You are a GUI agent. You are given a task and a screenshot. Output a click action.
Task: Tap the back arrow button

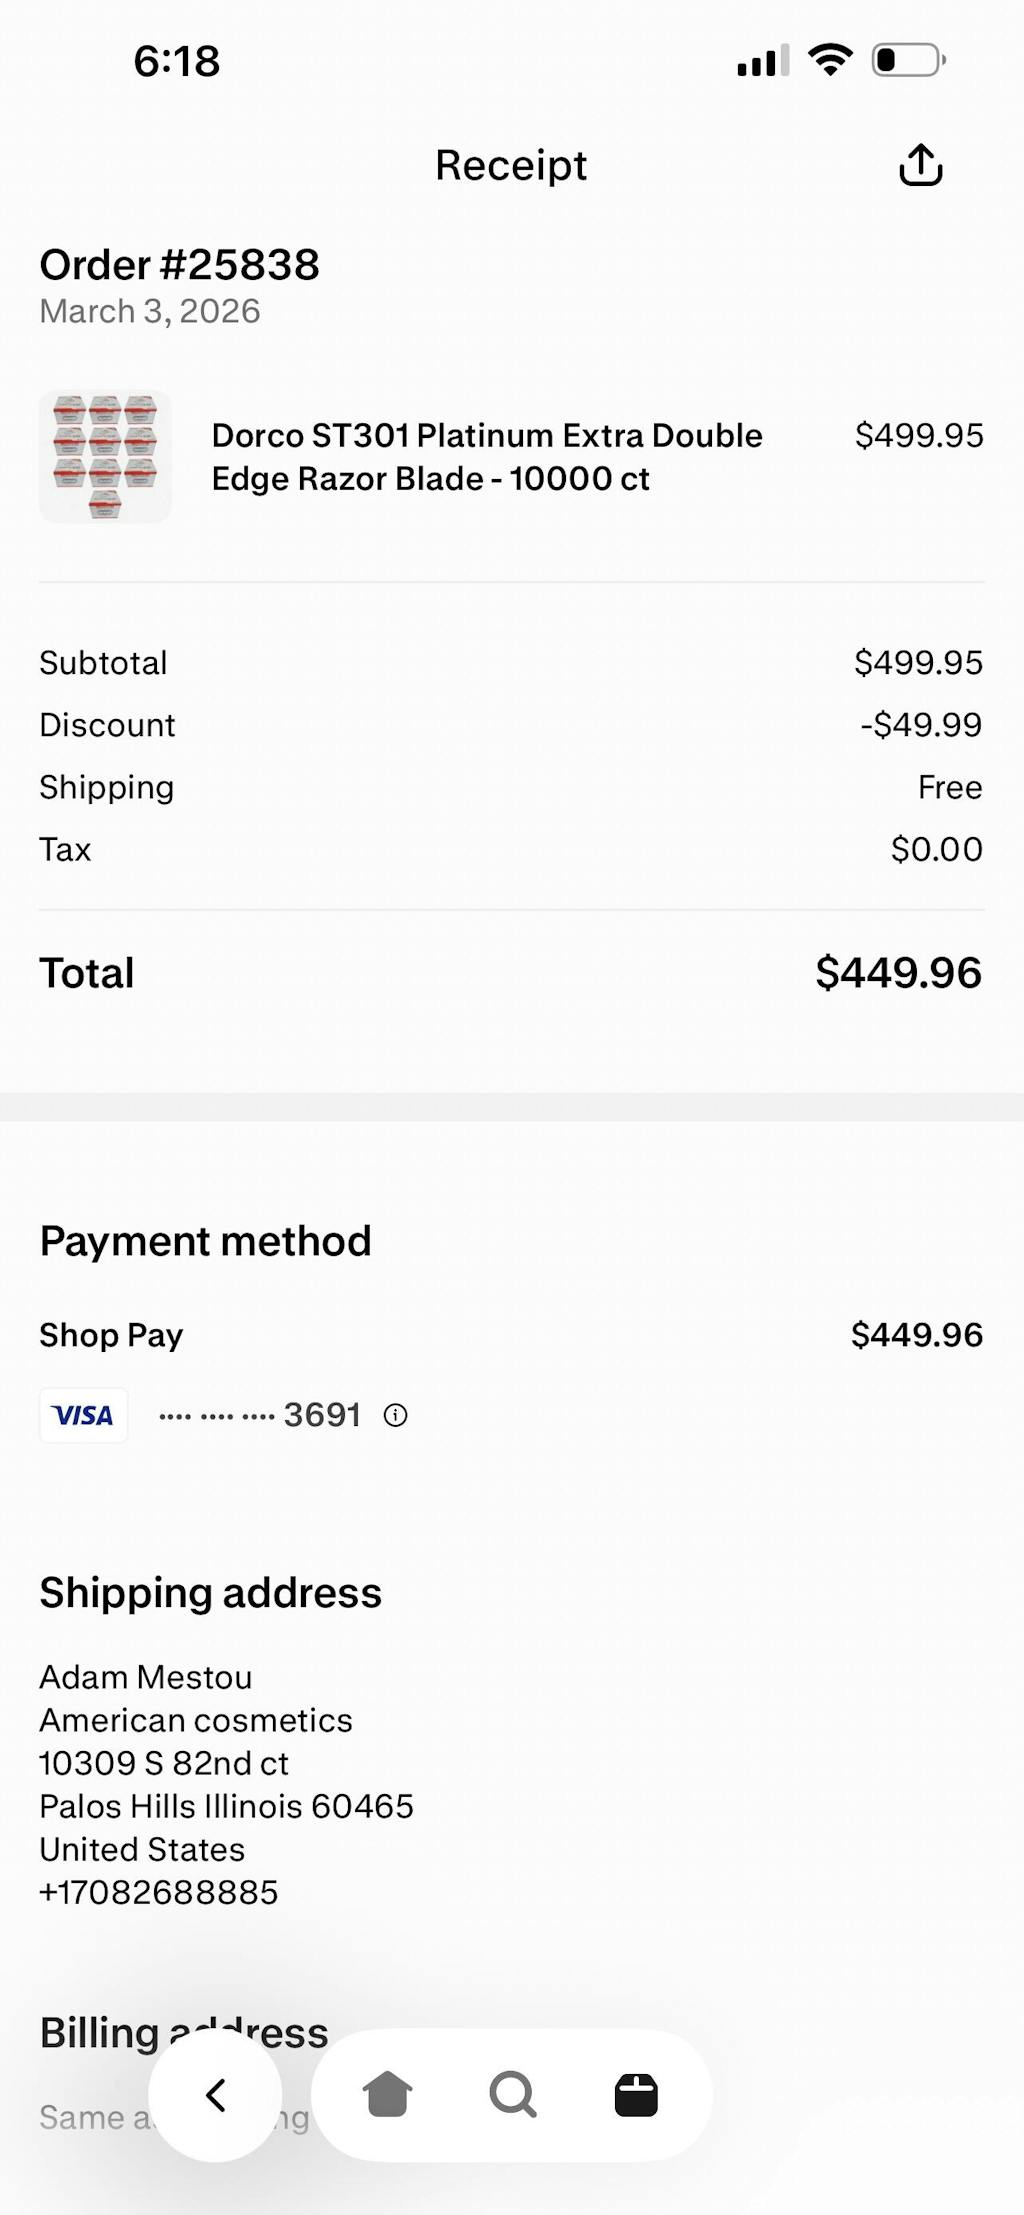(x=215, y=2095)
